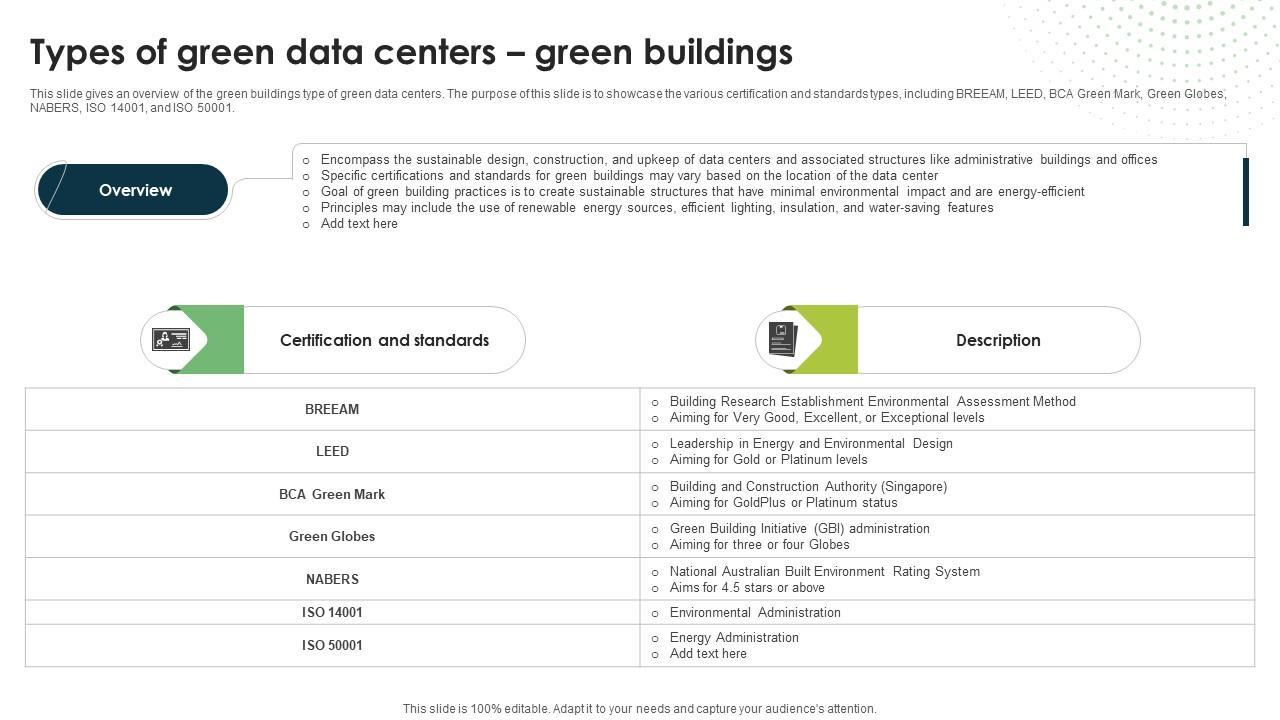Screen dimensions: 1280x720
Task: Click the certificate card icon
Action: point(171,340)
